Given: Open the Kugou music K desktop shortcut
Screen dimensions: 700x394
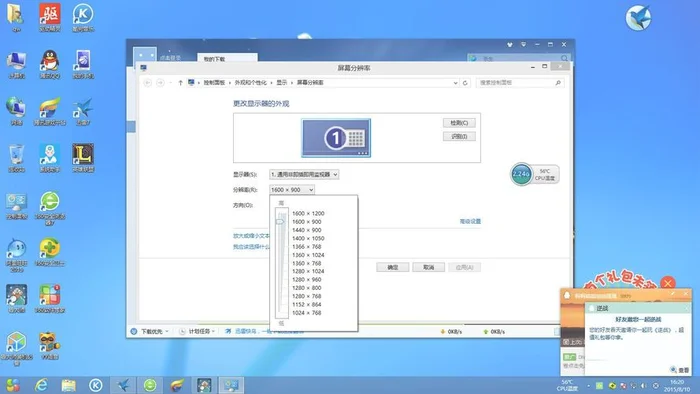Looking at the screenshot, I should (83, 18).
